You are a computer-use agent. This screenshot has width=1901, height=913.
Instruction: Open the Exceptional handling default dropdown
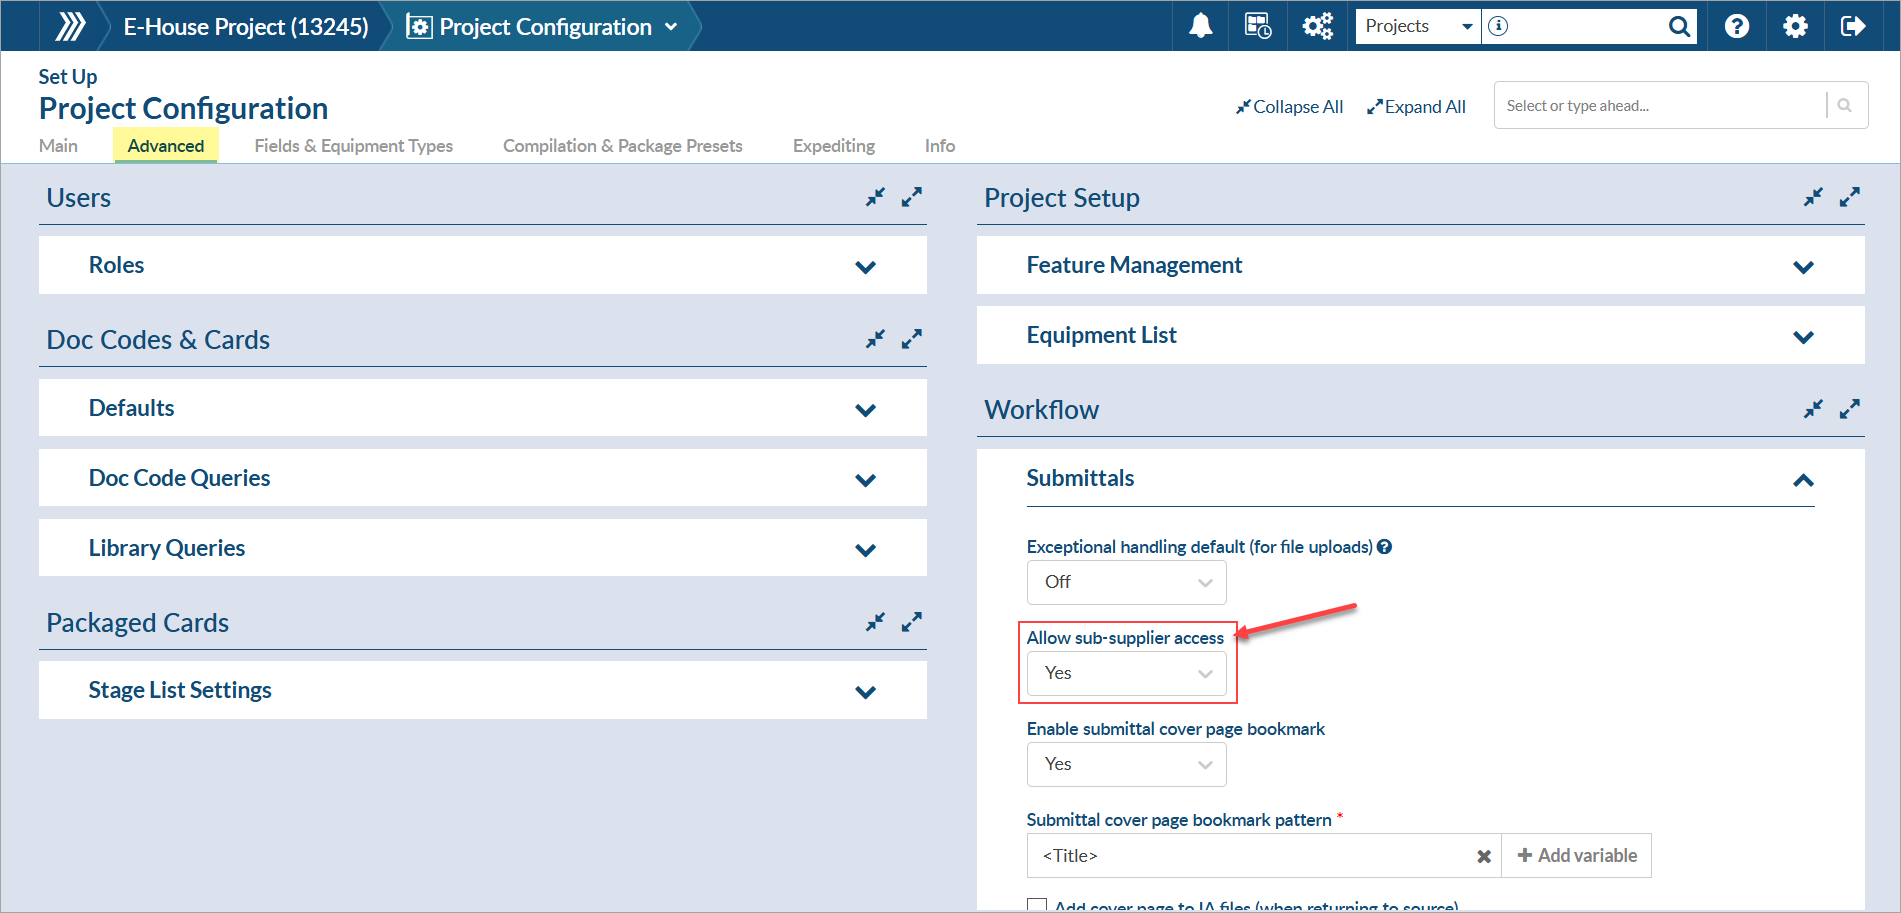point(1126,582)
